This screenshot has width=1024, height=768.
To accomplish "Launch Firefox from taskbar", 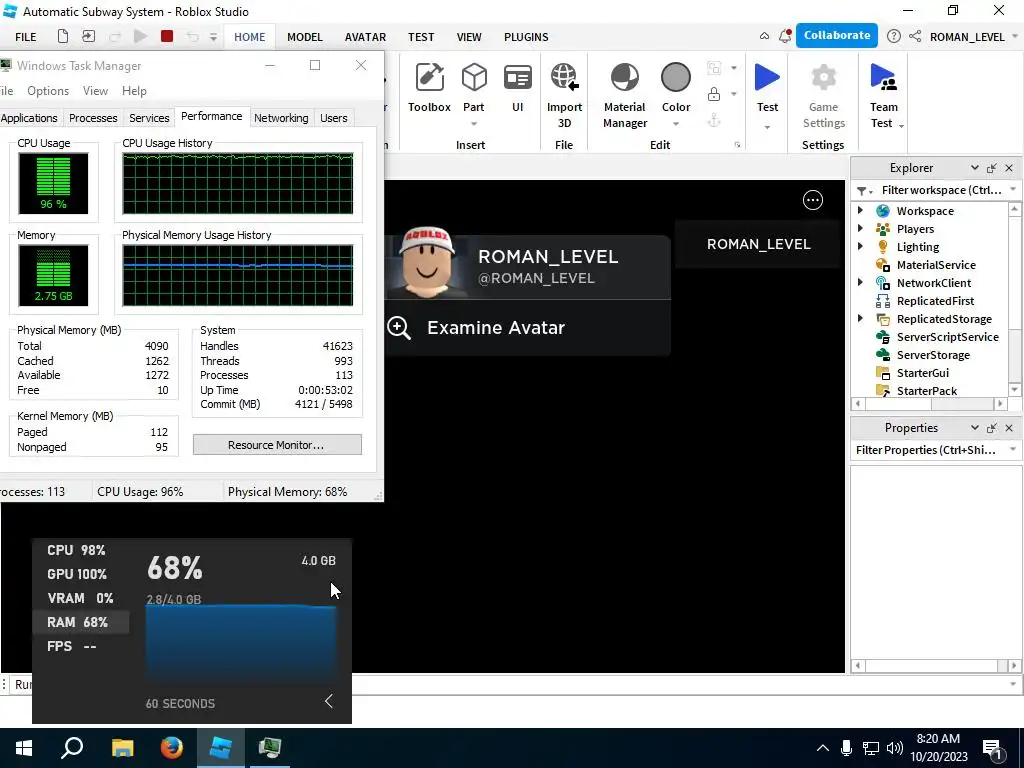I will tap(172, 748).
